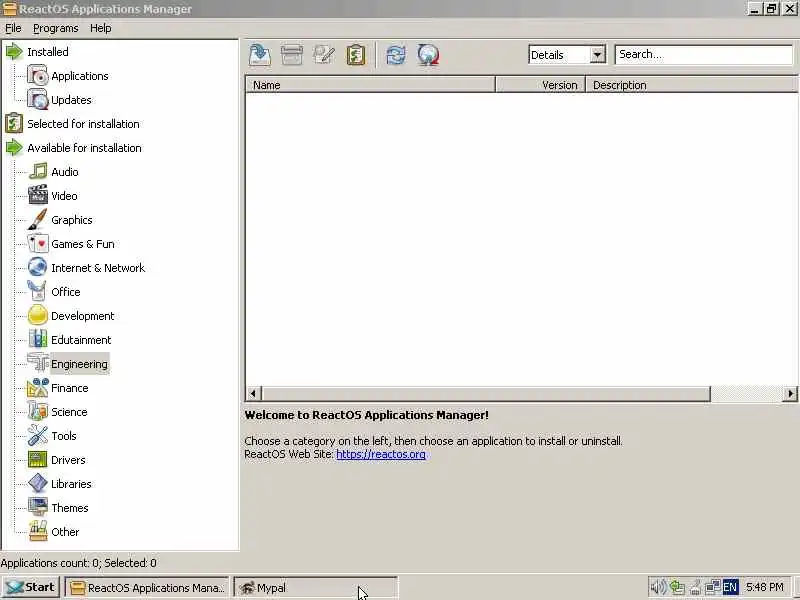Open the Programs menu
Viewport: 800px width, 600px height.
[x=56, y=28]
